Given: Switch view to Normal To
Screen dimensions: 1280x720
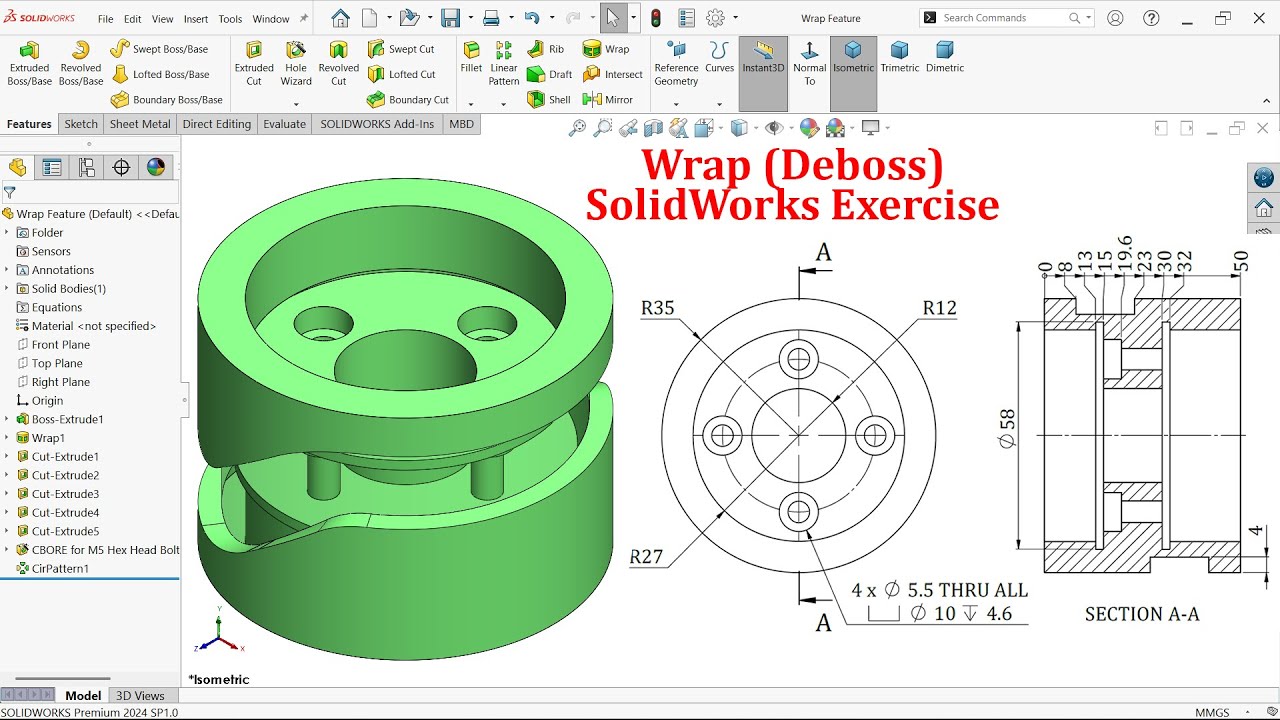Looking at the screenshot, I should click(809, 64).
